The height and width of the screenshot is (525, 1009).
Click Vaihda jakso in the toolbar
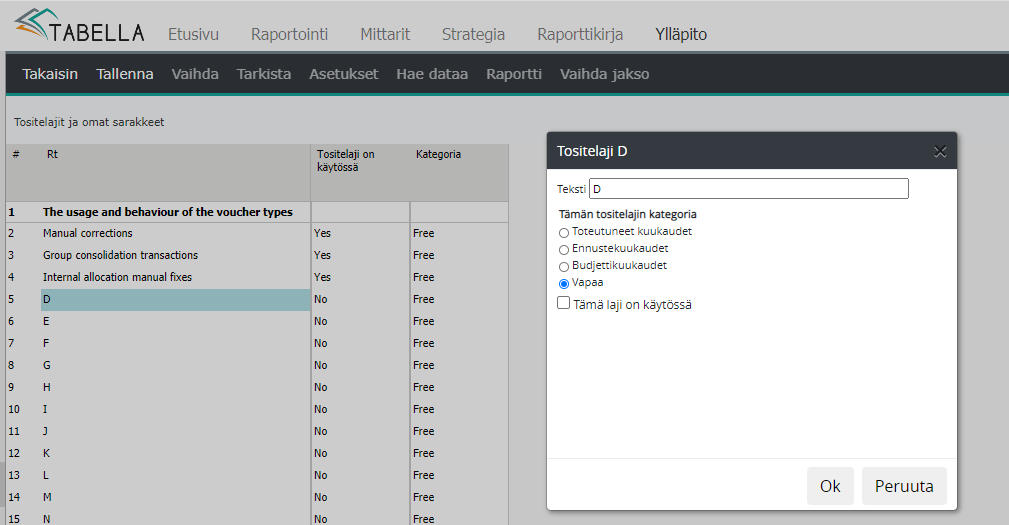(x=604, y=74)
